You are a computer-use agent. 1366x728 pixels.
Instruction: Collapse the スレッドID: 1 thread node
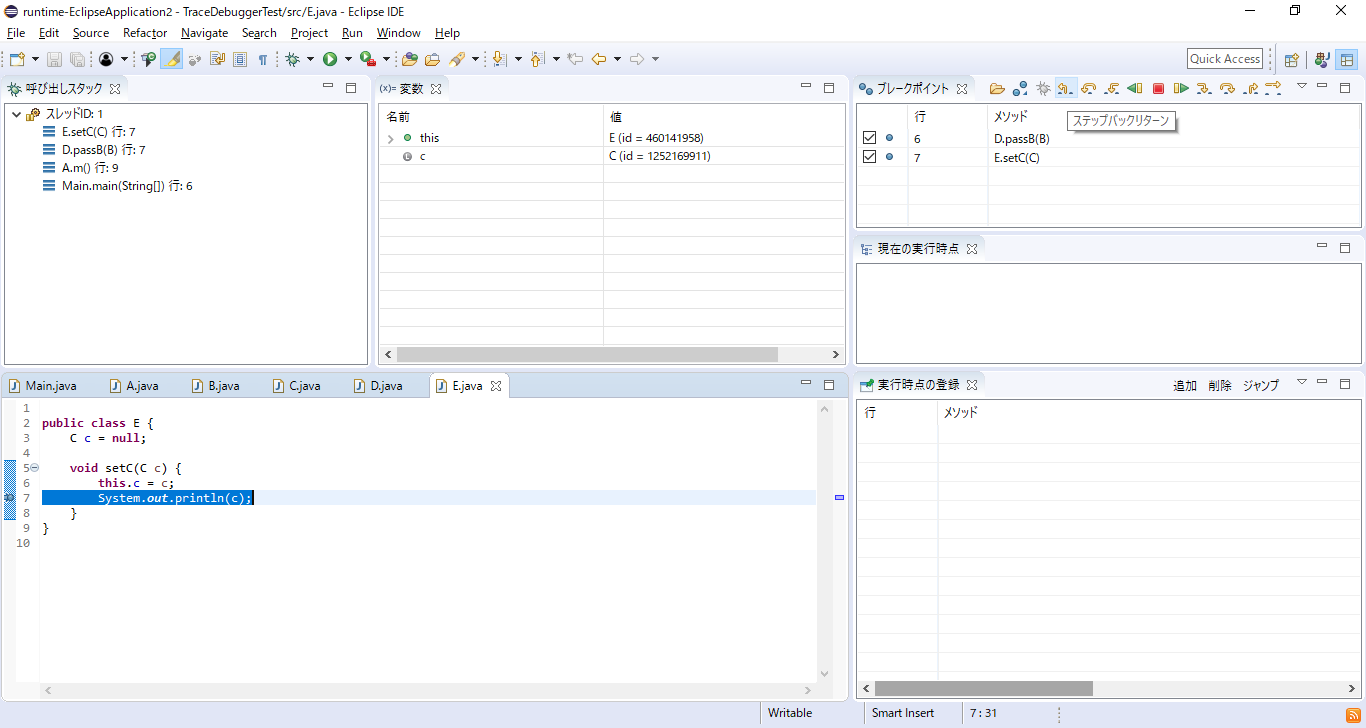pos(17,114)
